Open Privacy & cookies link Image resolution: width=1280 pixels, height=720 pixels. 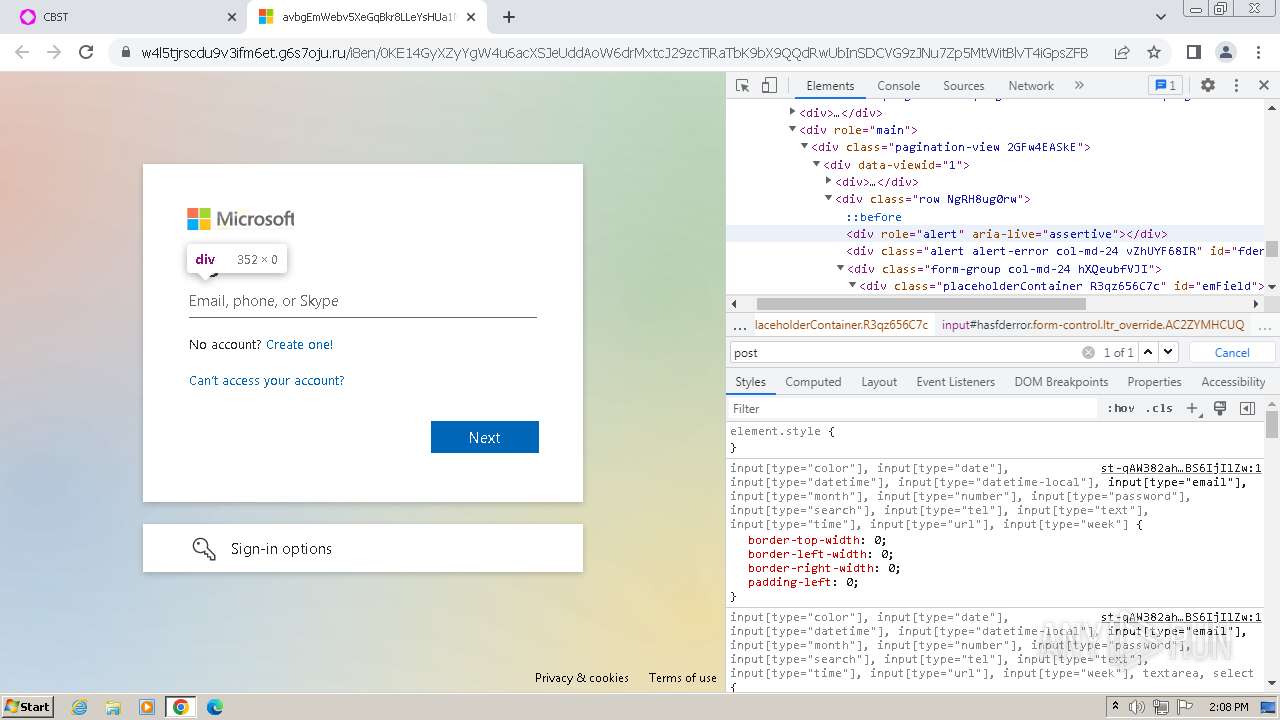pyautogui.click(x=582, y=677)
